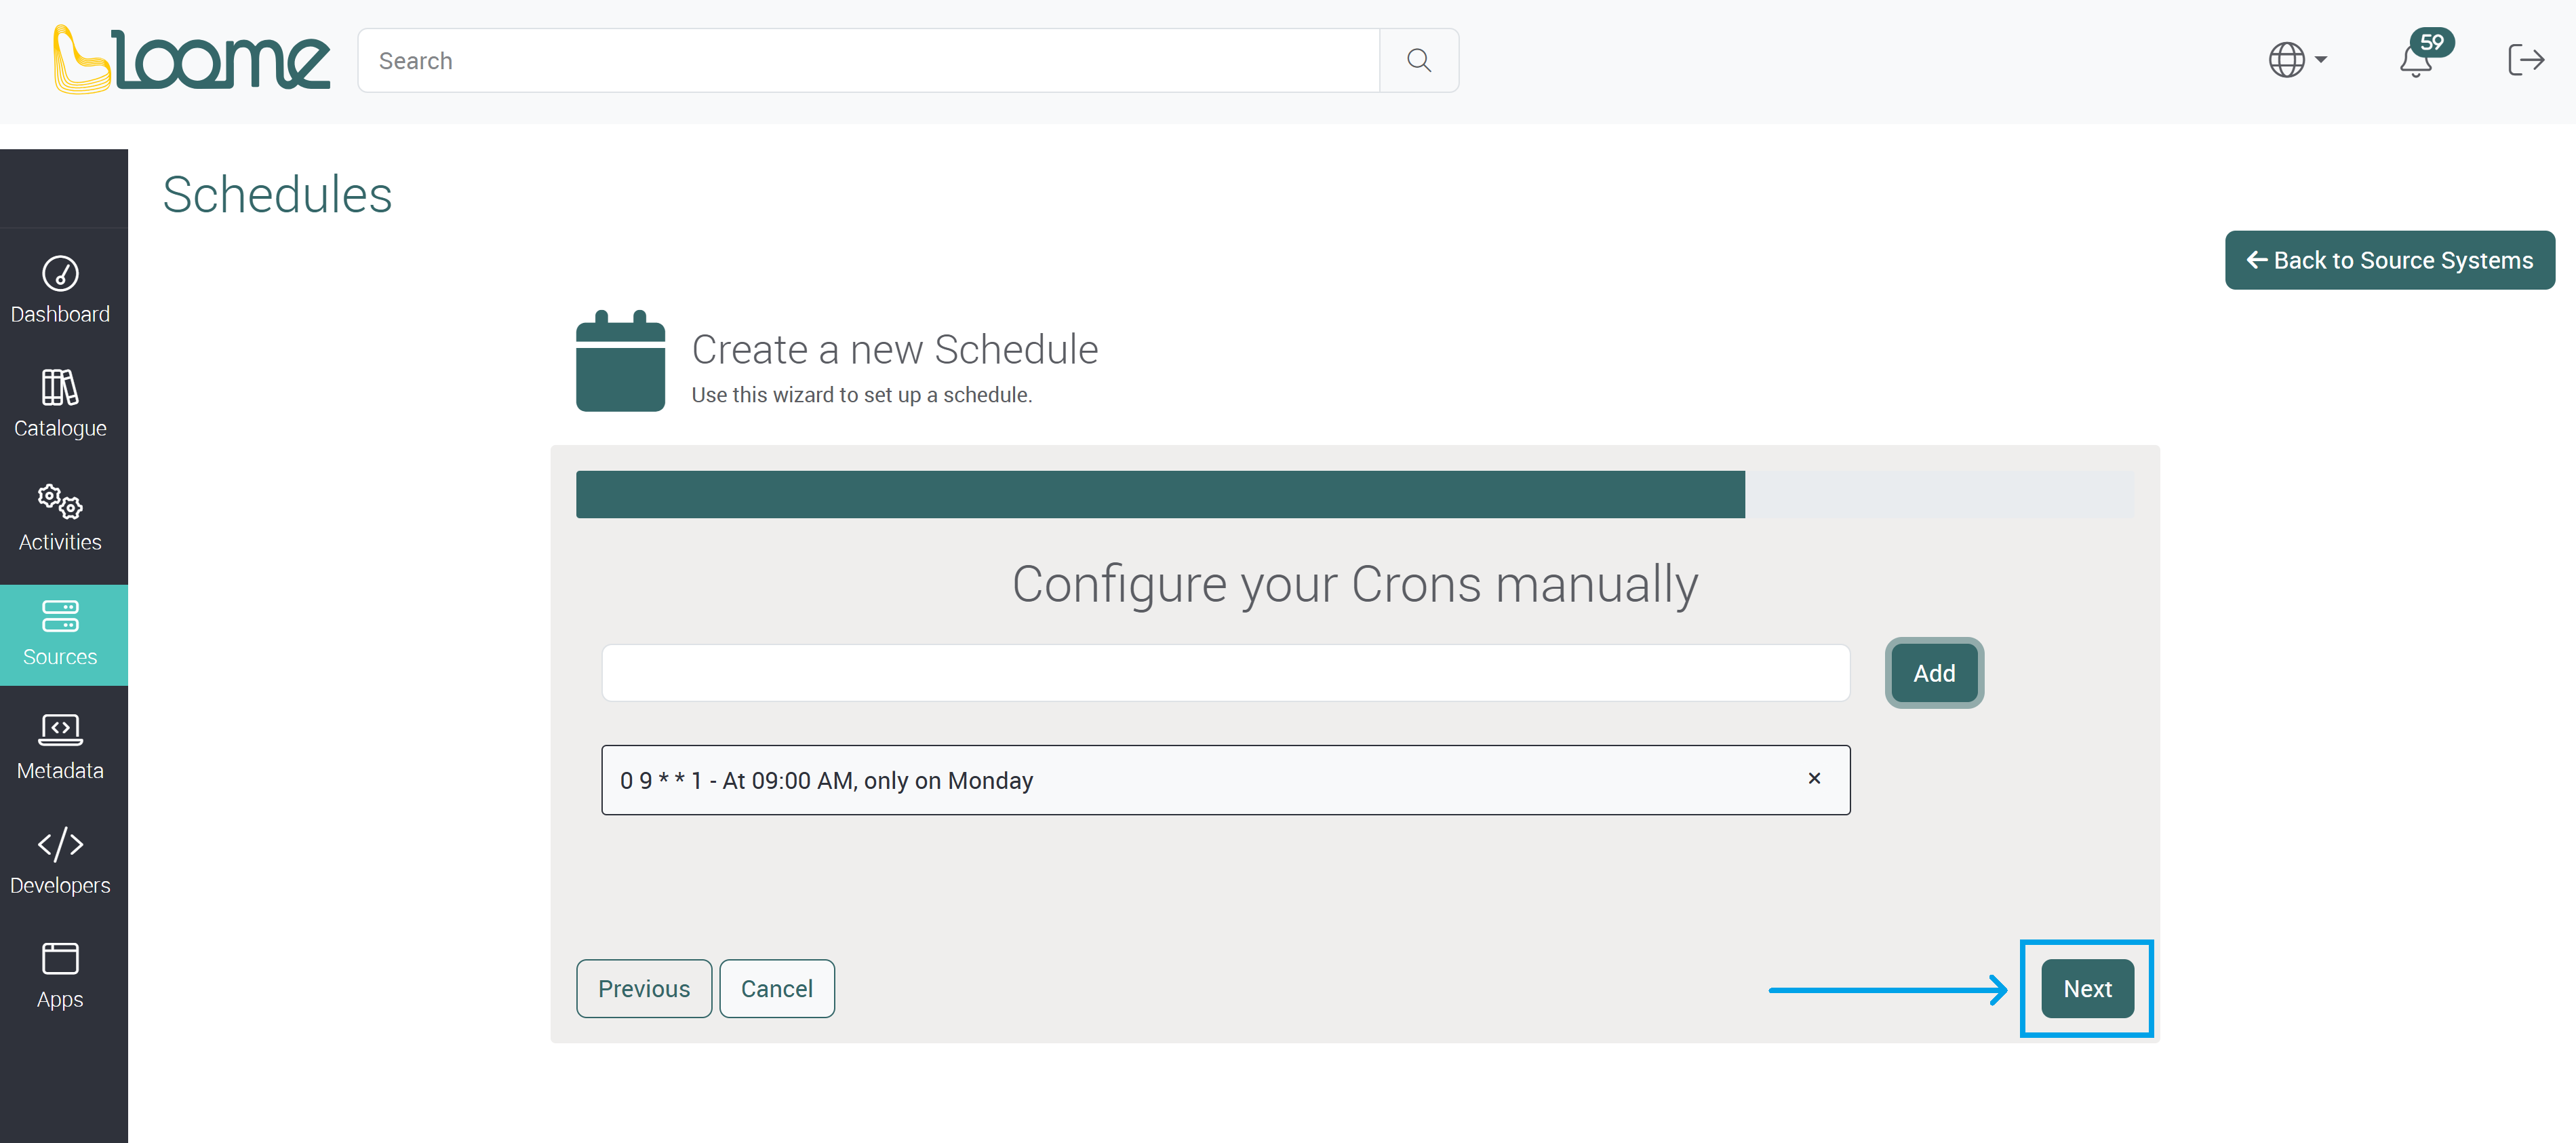Open Catalogue in the sidebar

61,404
